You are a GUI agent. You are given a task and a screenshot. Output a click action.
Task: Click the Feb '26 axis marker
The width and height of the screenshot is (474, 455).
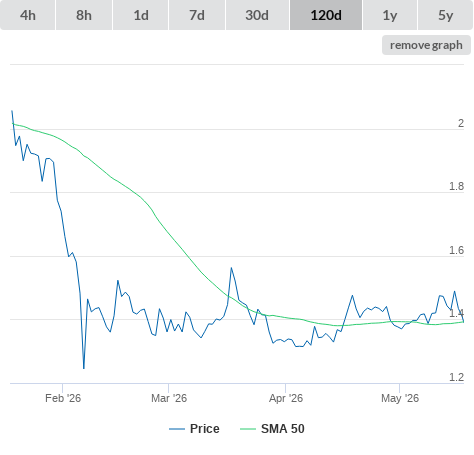tap(63, 398)
